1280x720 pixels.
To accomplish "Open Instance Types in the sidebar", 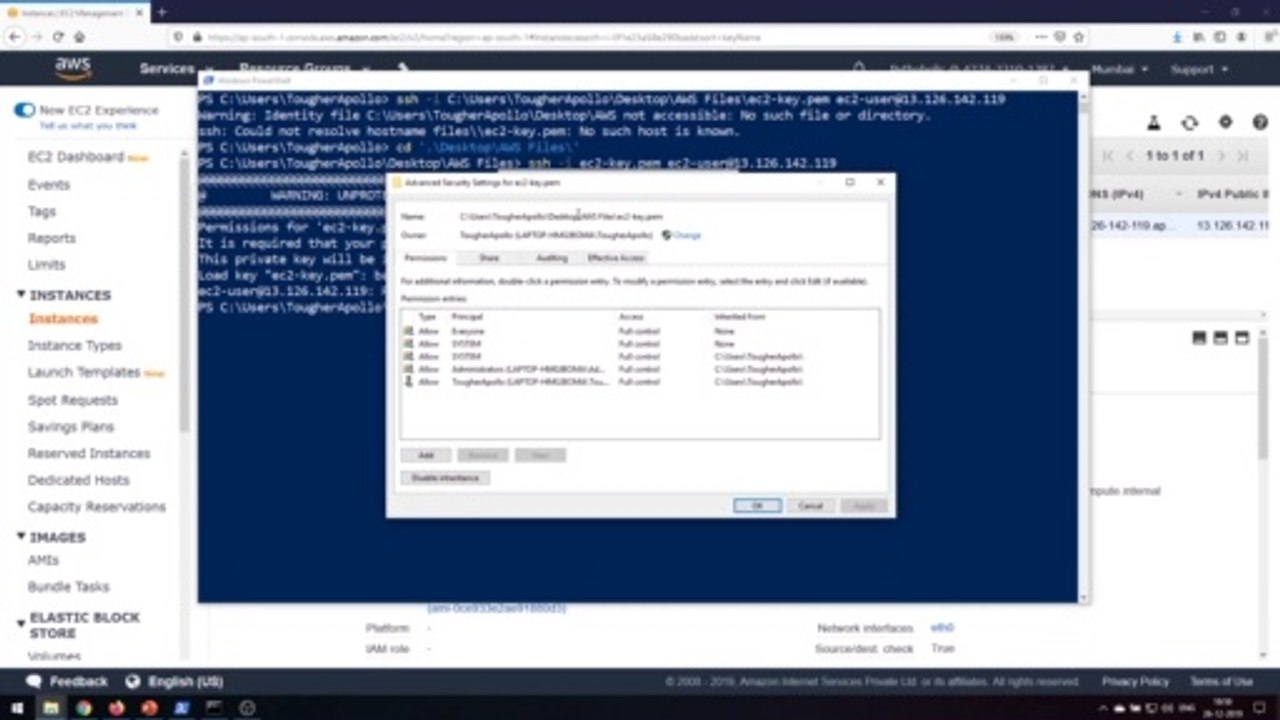I will coord(75,346).
